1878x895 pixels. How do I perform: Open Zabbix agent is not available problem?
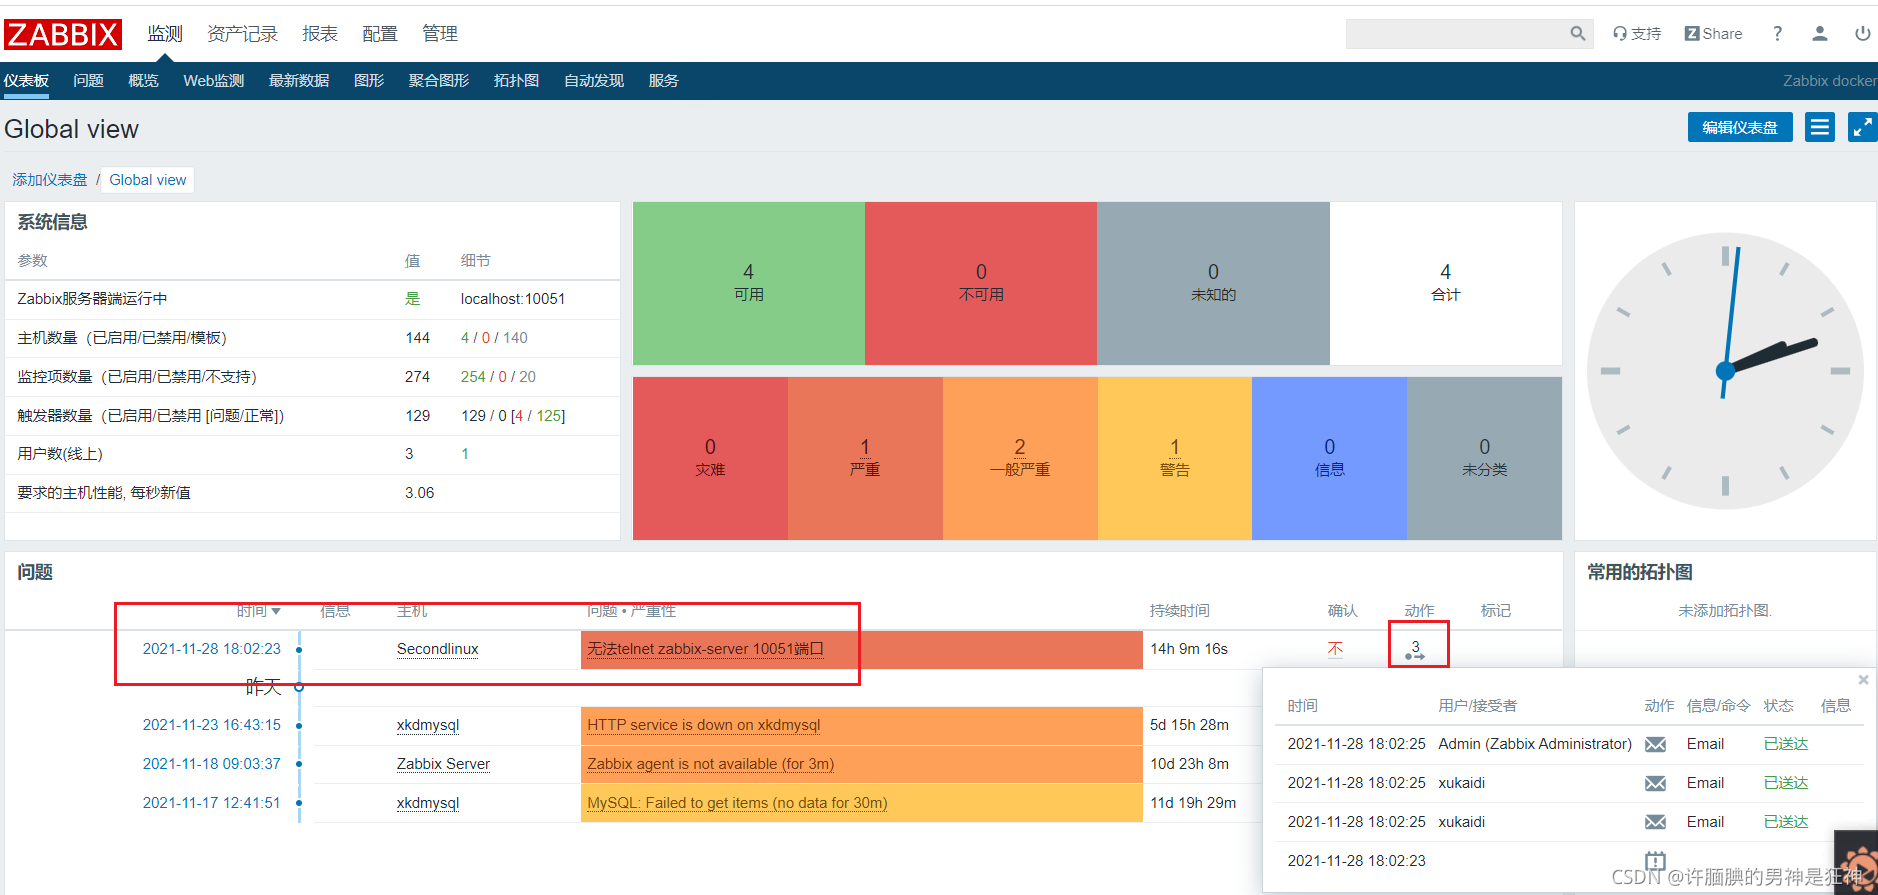(710, 764)
